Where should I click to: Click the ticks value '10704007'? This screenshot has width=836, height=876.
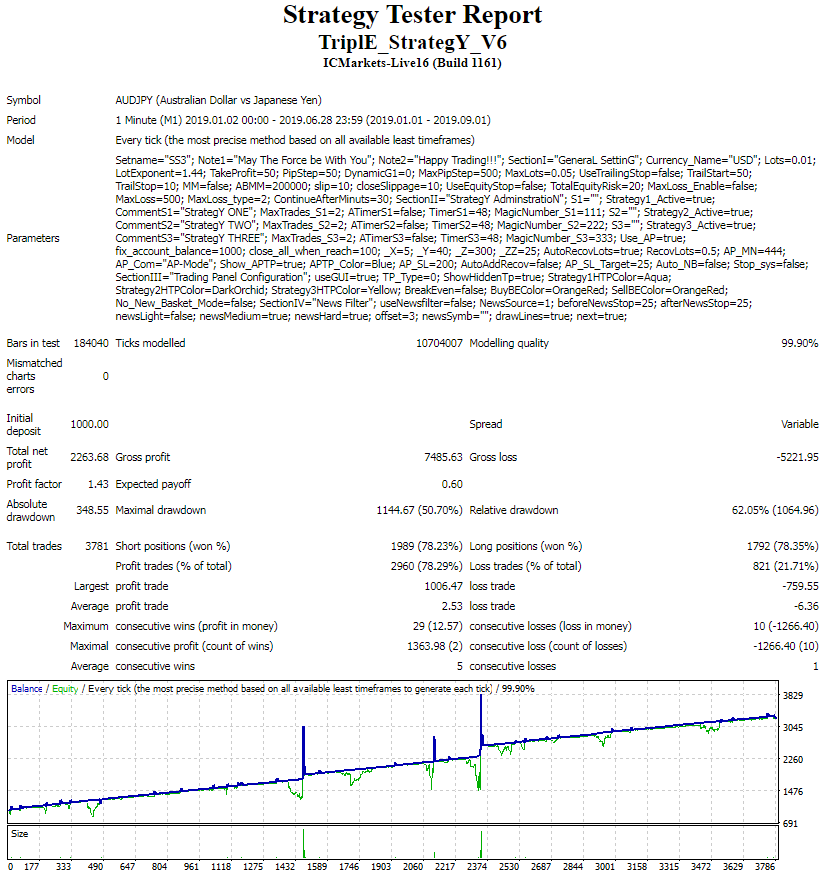pos(439,343)
